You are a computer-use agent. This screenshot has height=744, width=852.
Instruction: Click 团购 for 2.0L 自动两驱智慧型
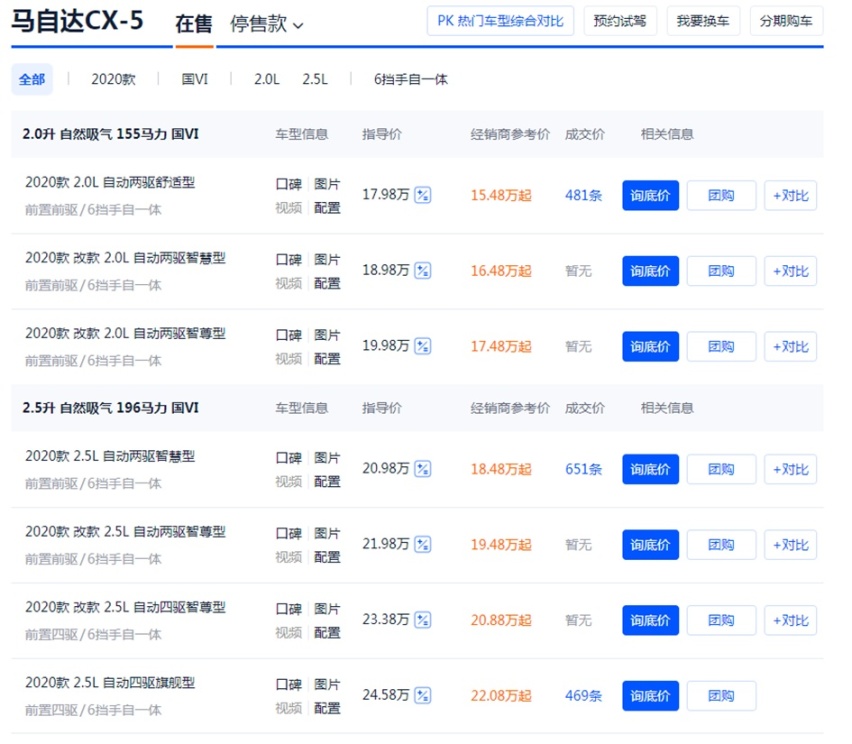[x=721, y=271]
